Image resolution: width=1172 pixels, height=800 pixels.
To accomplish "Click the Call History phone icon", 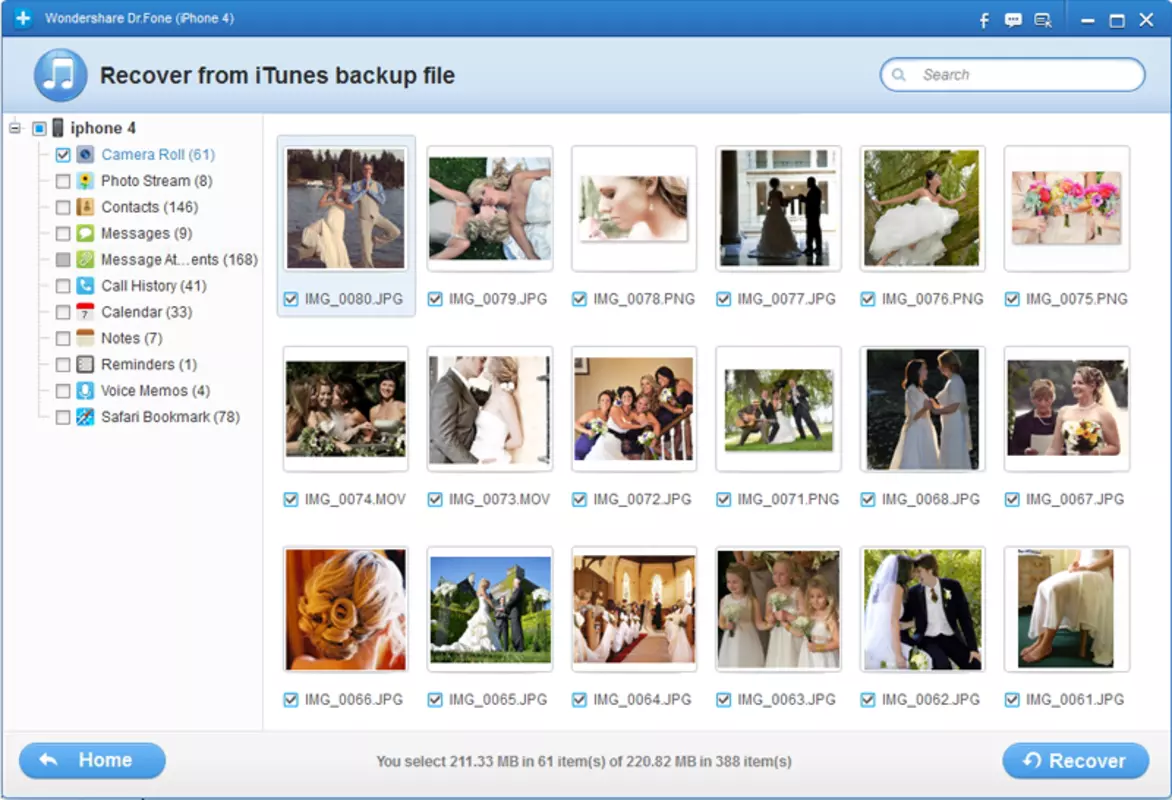I will tap(86, 286).
